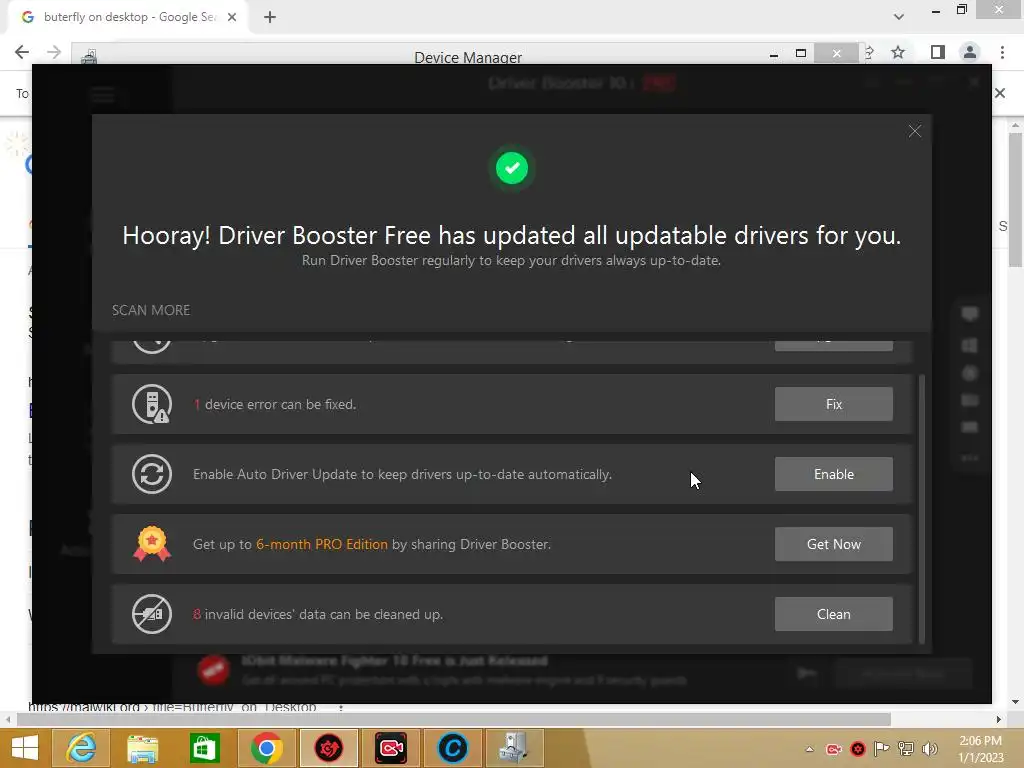Screen dimensions: 1024x768
Task: Open the screen recorder taskbar icon
Action: click(391, 748)
